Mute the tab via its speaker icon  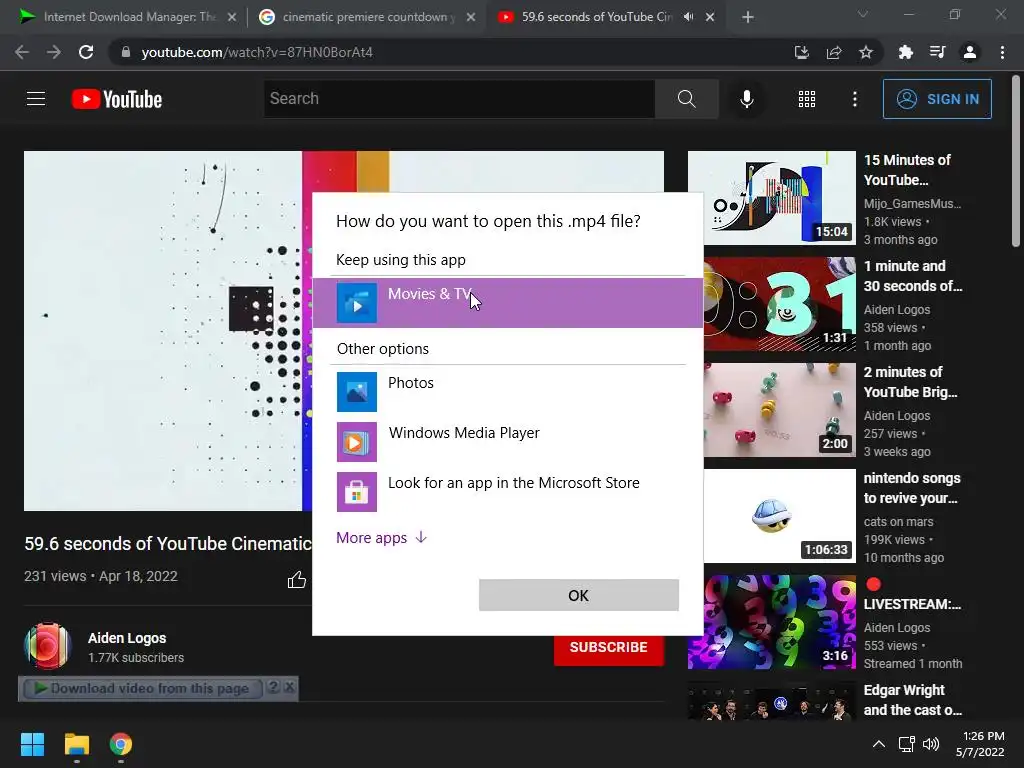[x=688, y=17]
